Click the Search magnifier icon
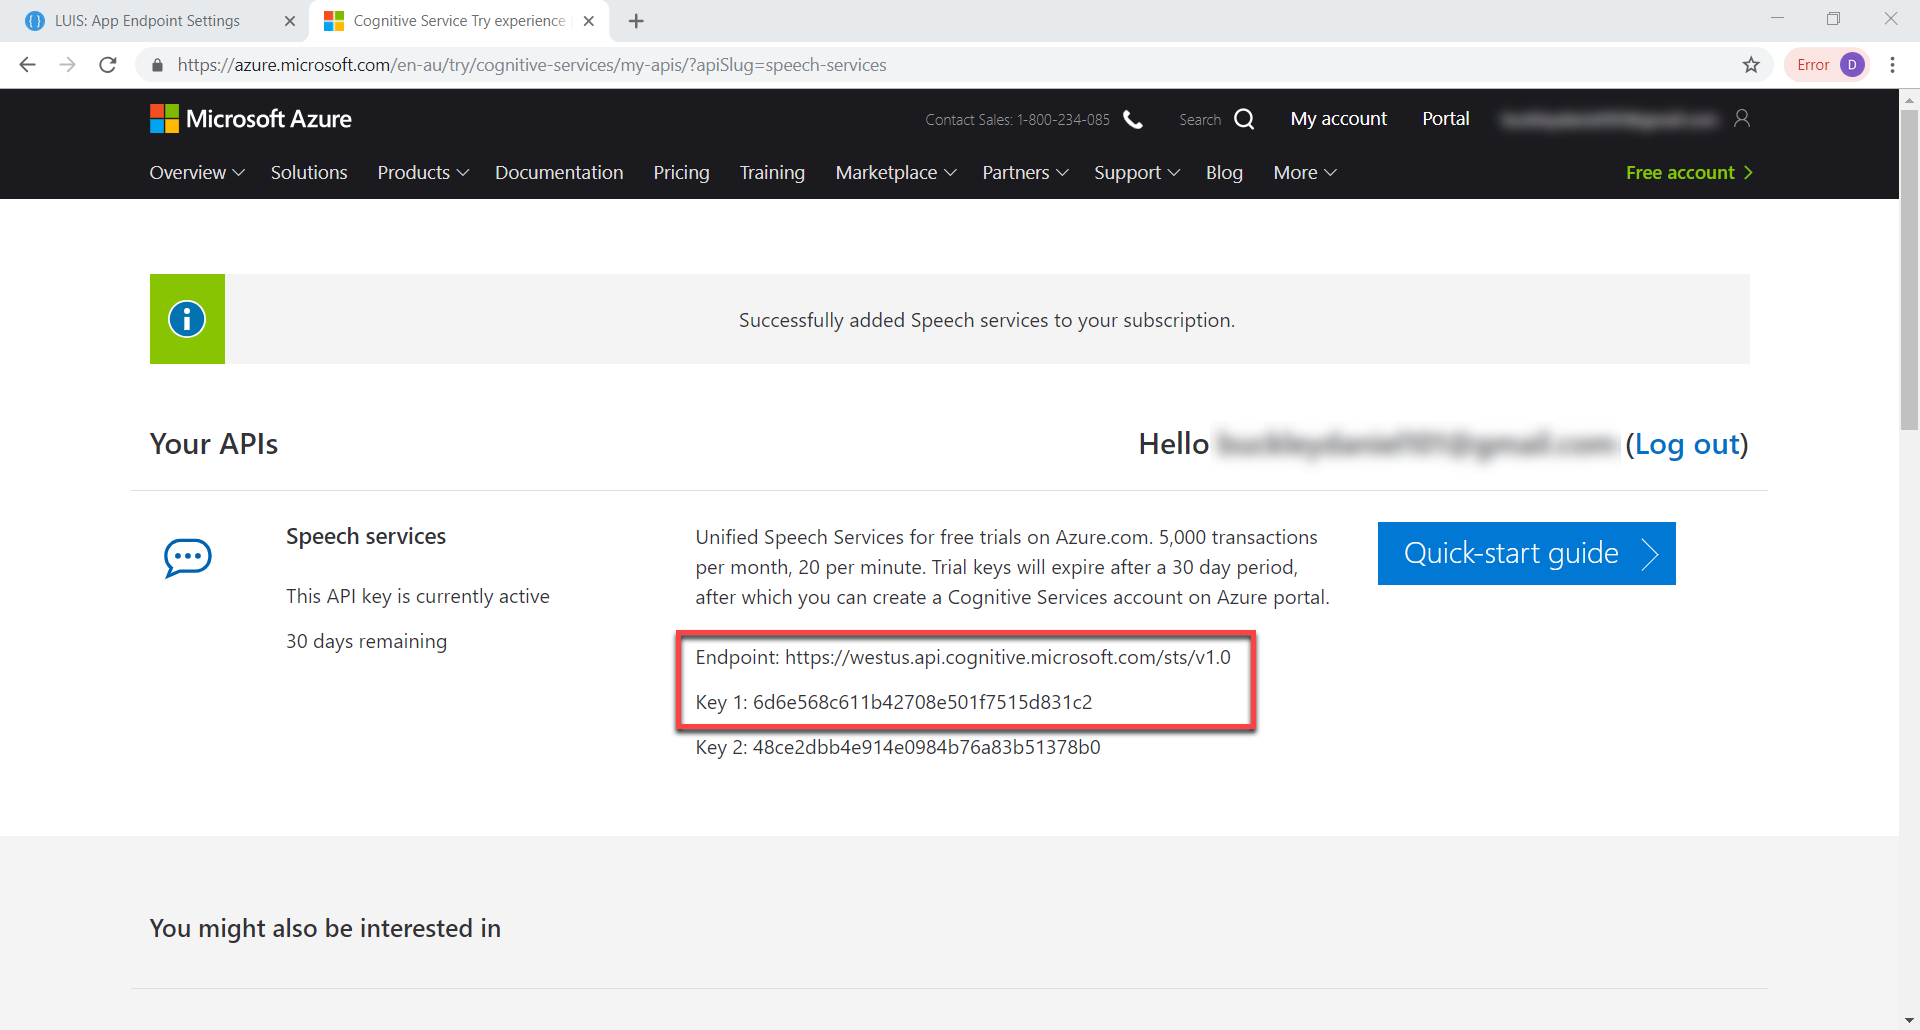 tap(1244, 119)
